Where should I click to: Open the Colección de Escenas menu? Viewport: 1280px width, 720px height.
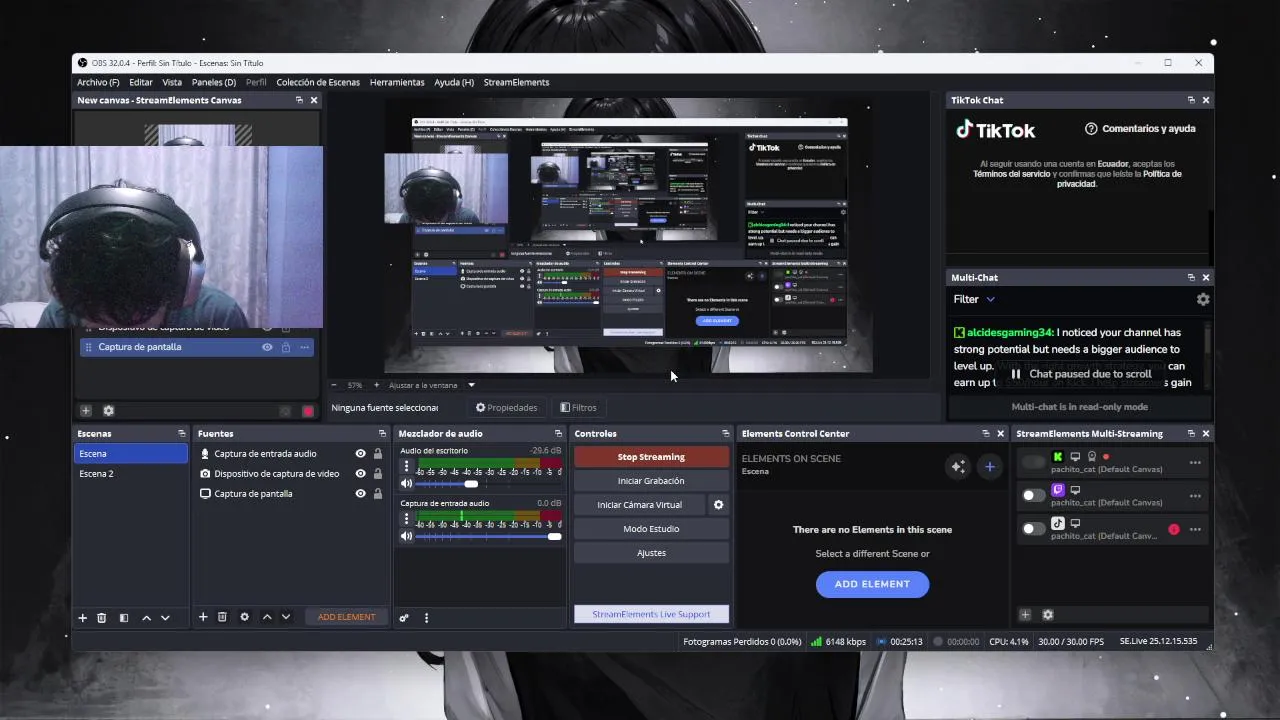click(318, 82)
